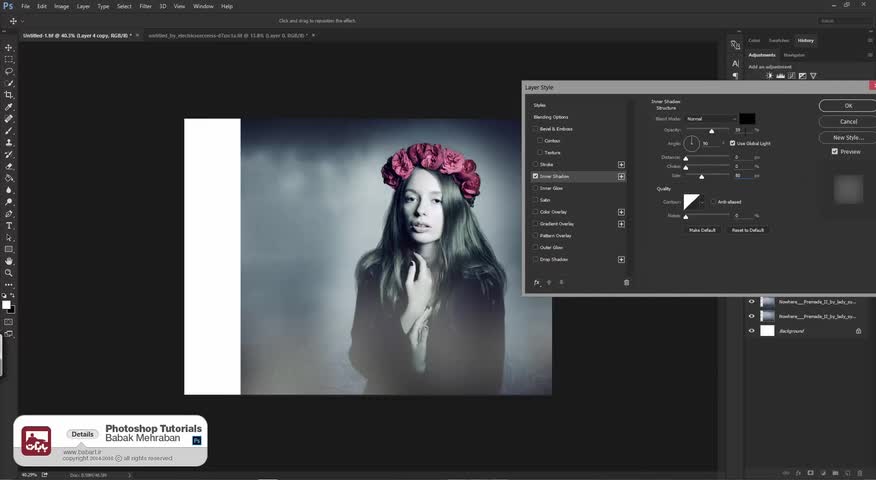This screenshot has width=876, height=480.
Task: Add another Drop Shadow effect with the plus button
Action: pos(621,259)
